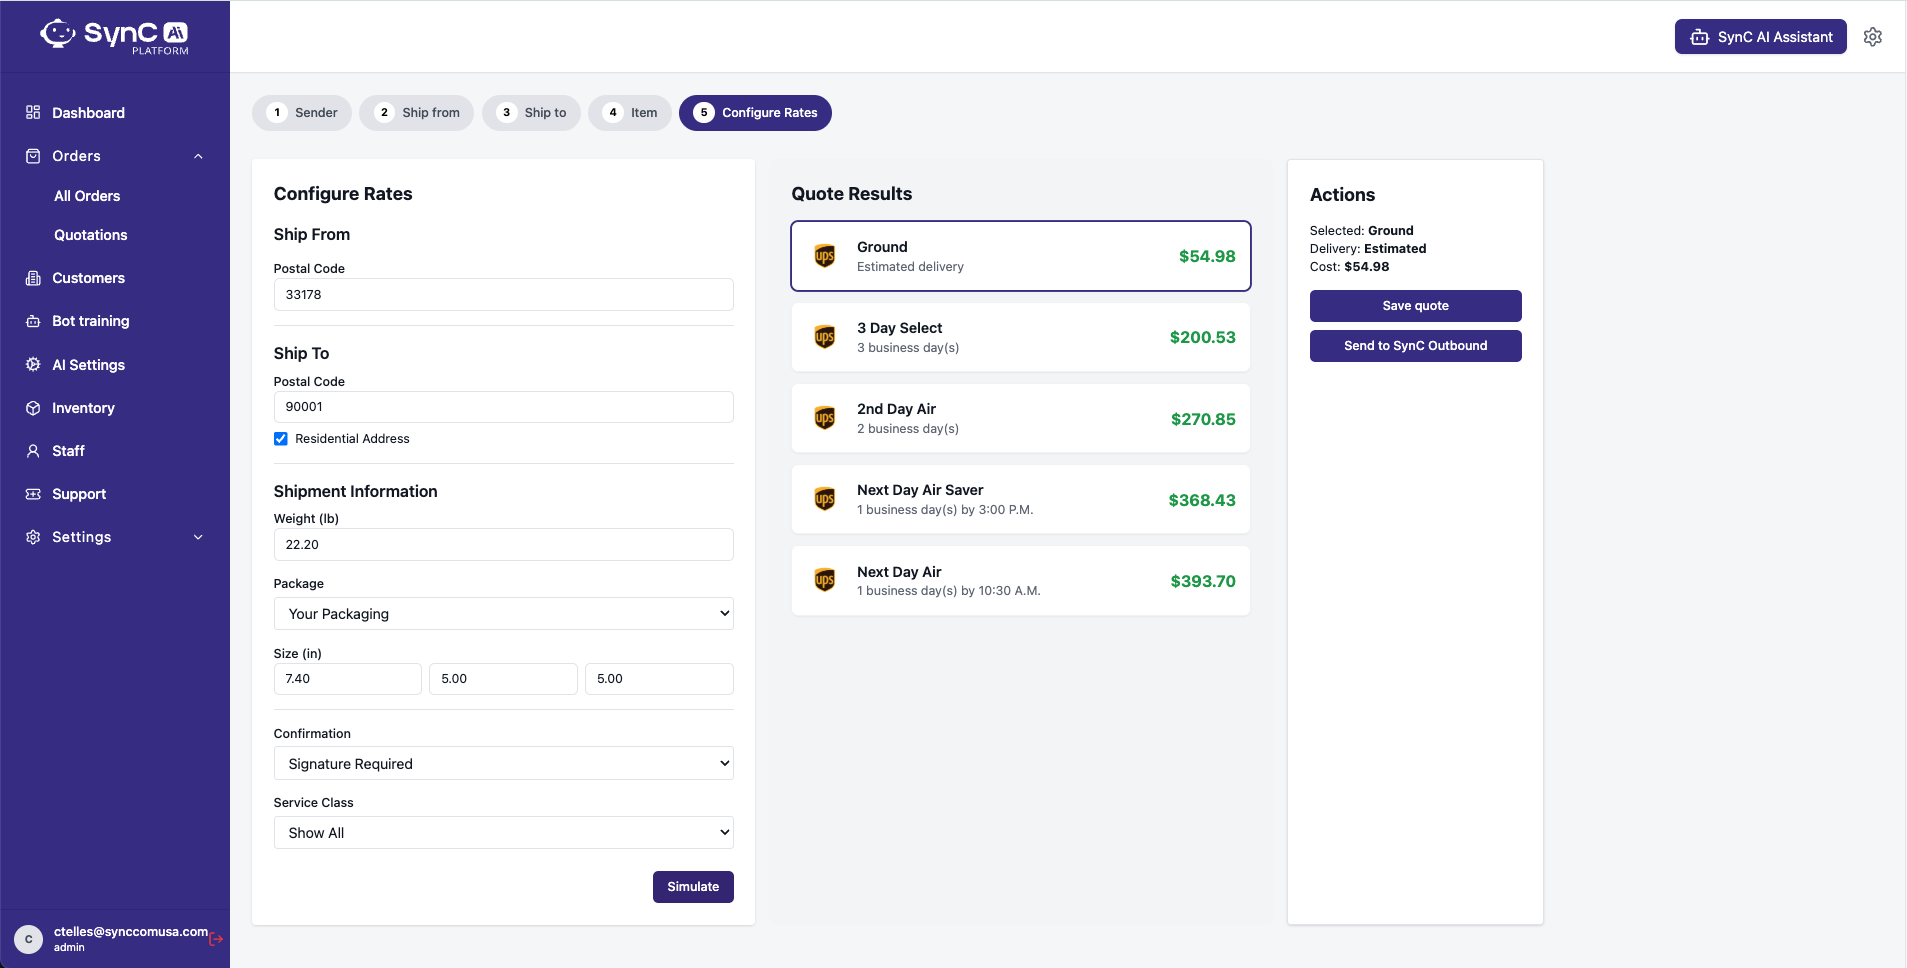Screen dimensions: 1907x968
Task: Select the 2nd Day Air quote
Action: point(1020,418)
